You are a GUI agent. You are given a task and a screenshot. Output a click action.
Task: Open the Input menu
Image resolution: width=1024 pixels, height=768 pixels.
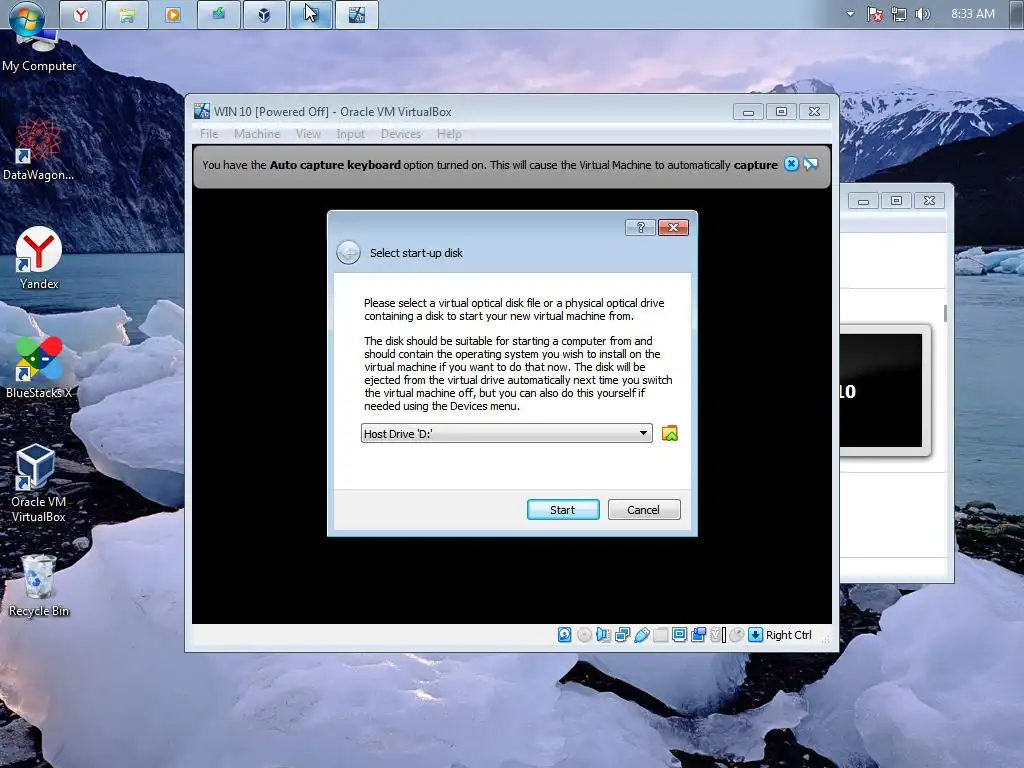(x=351, y=134)
